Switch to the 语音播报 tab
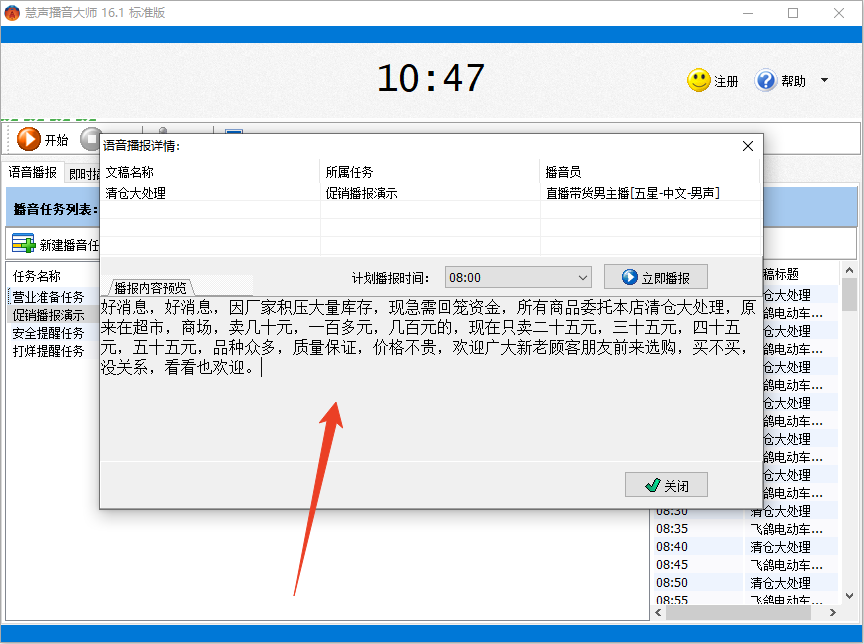This screenshot has height=644, width=864. [x=30, y=171]
